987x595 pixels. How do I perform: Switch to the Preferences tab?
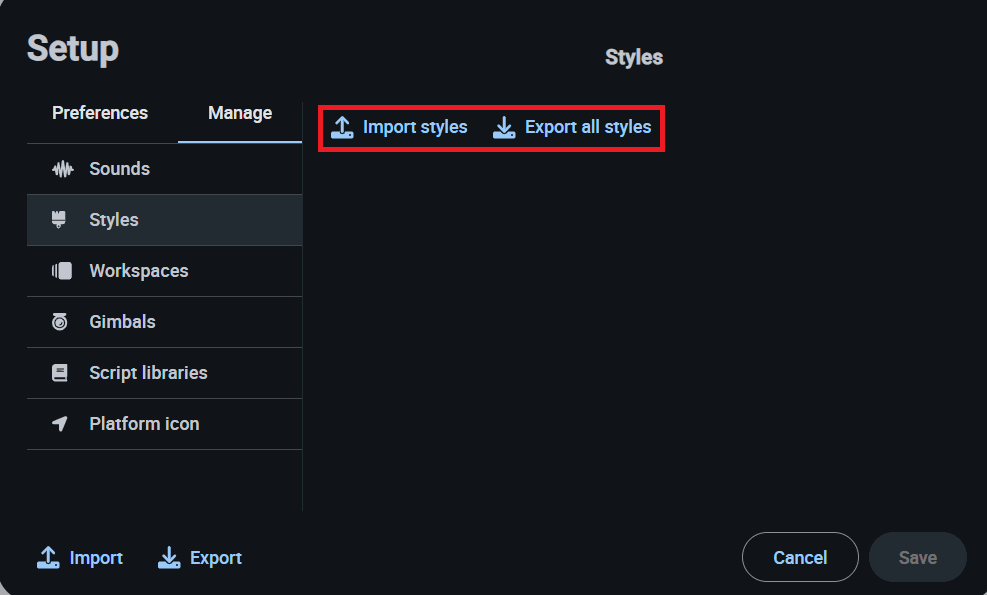(x=100, y=113)
